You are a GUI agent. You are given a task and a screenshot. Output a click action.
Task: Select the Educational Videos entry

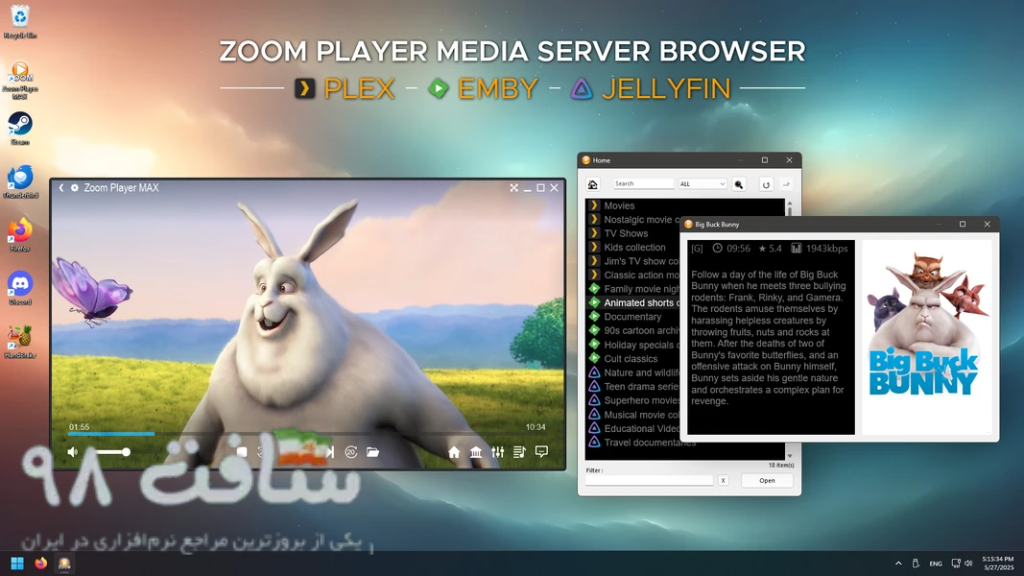(x=633, y=428)
